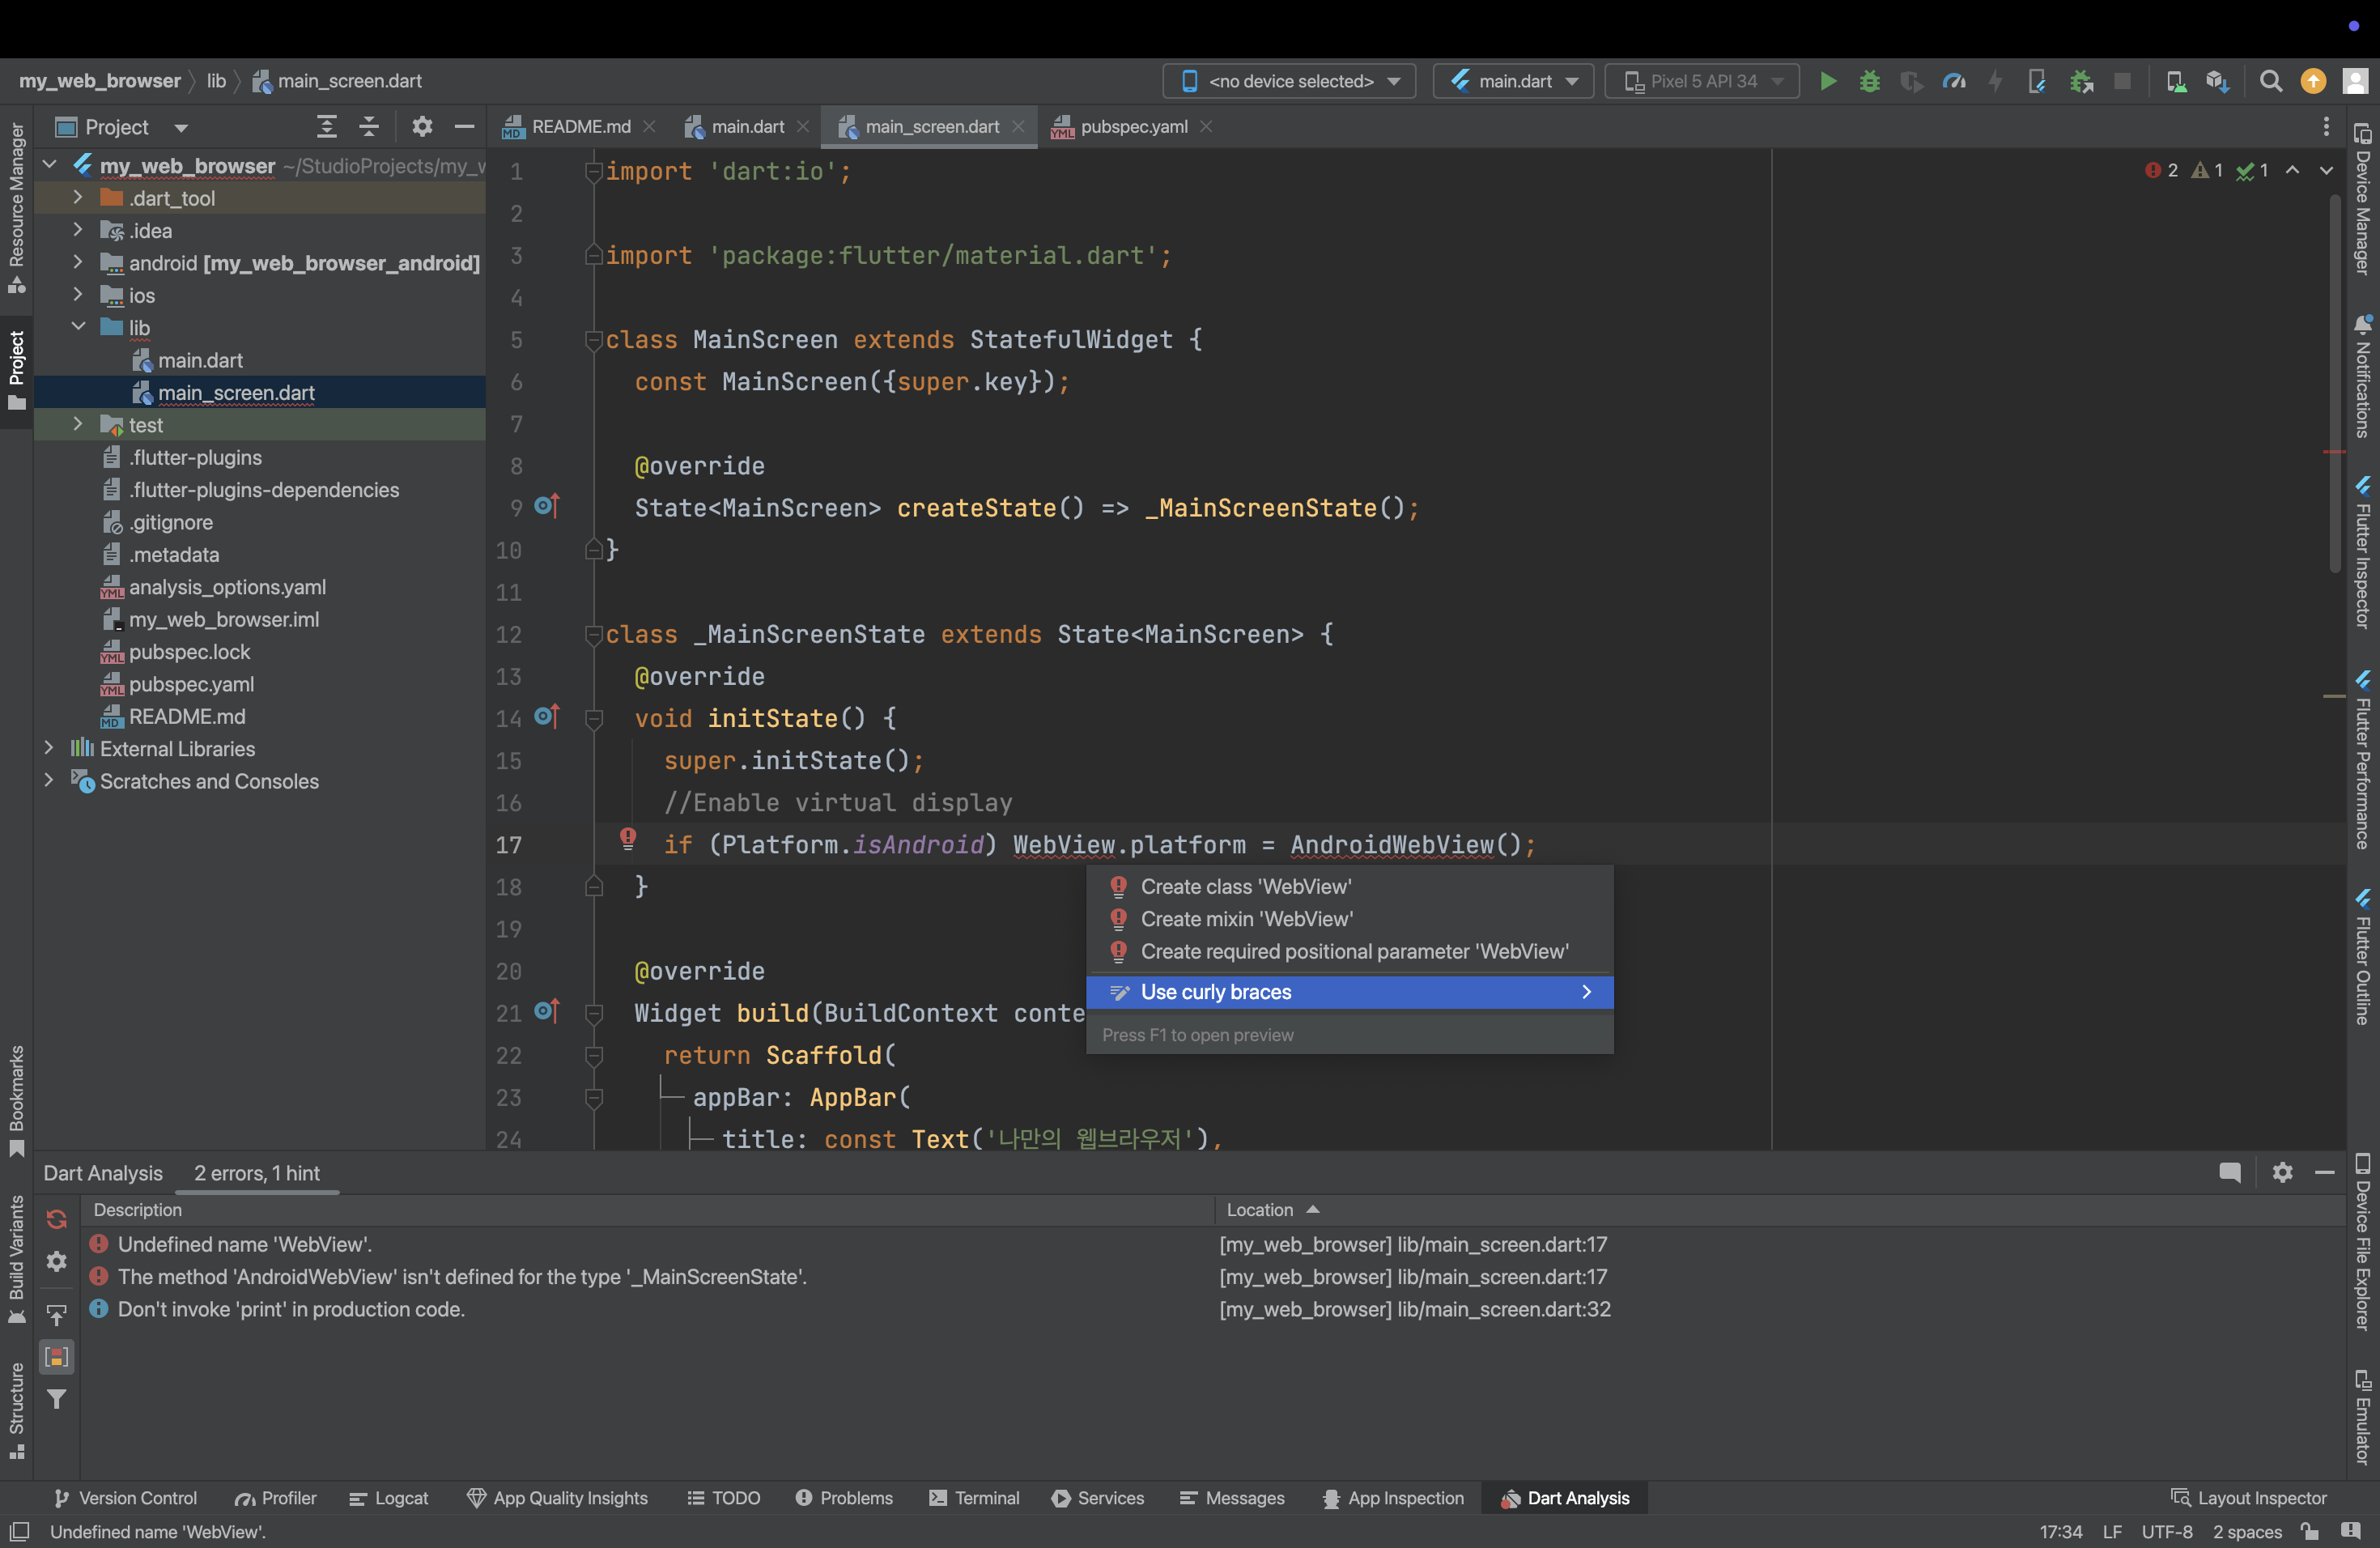Switch to the pubspec.yaml editor tab
2380x1548 pixels.
click(1133, 127)
